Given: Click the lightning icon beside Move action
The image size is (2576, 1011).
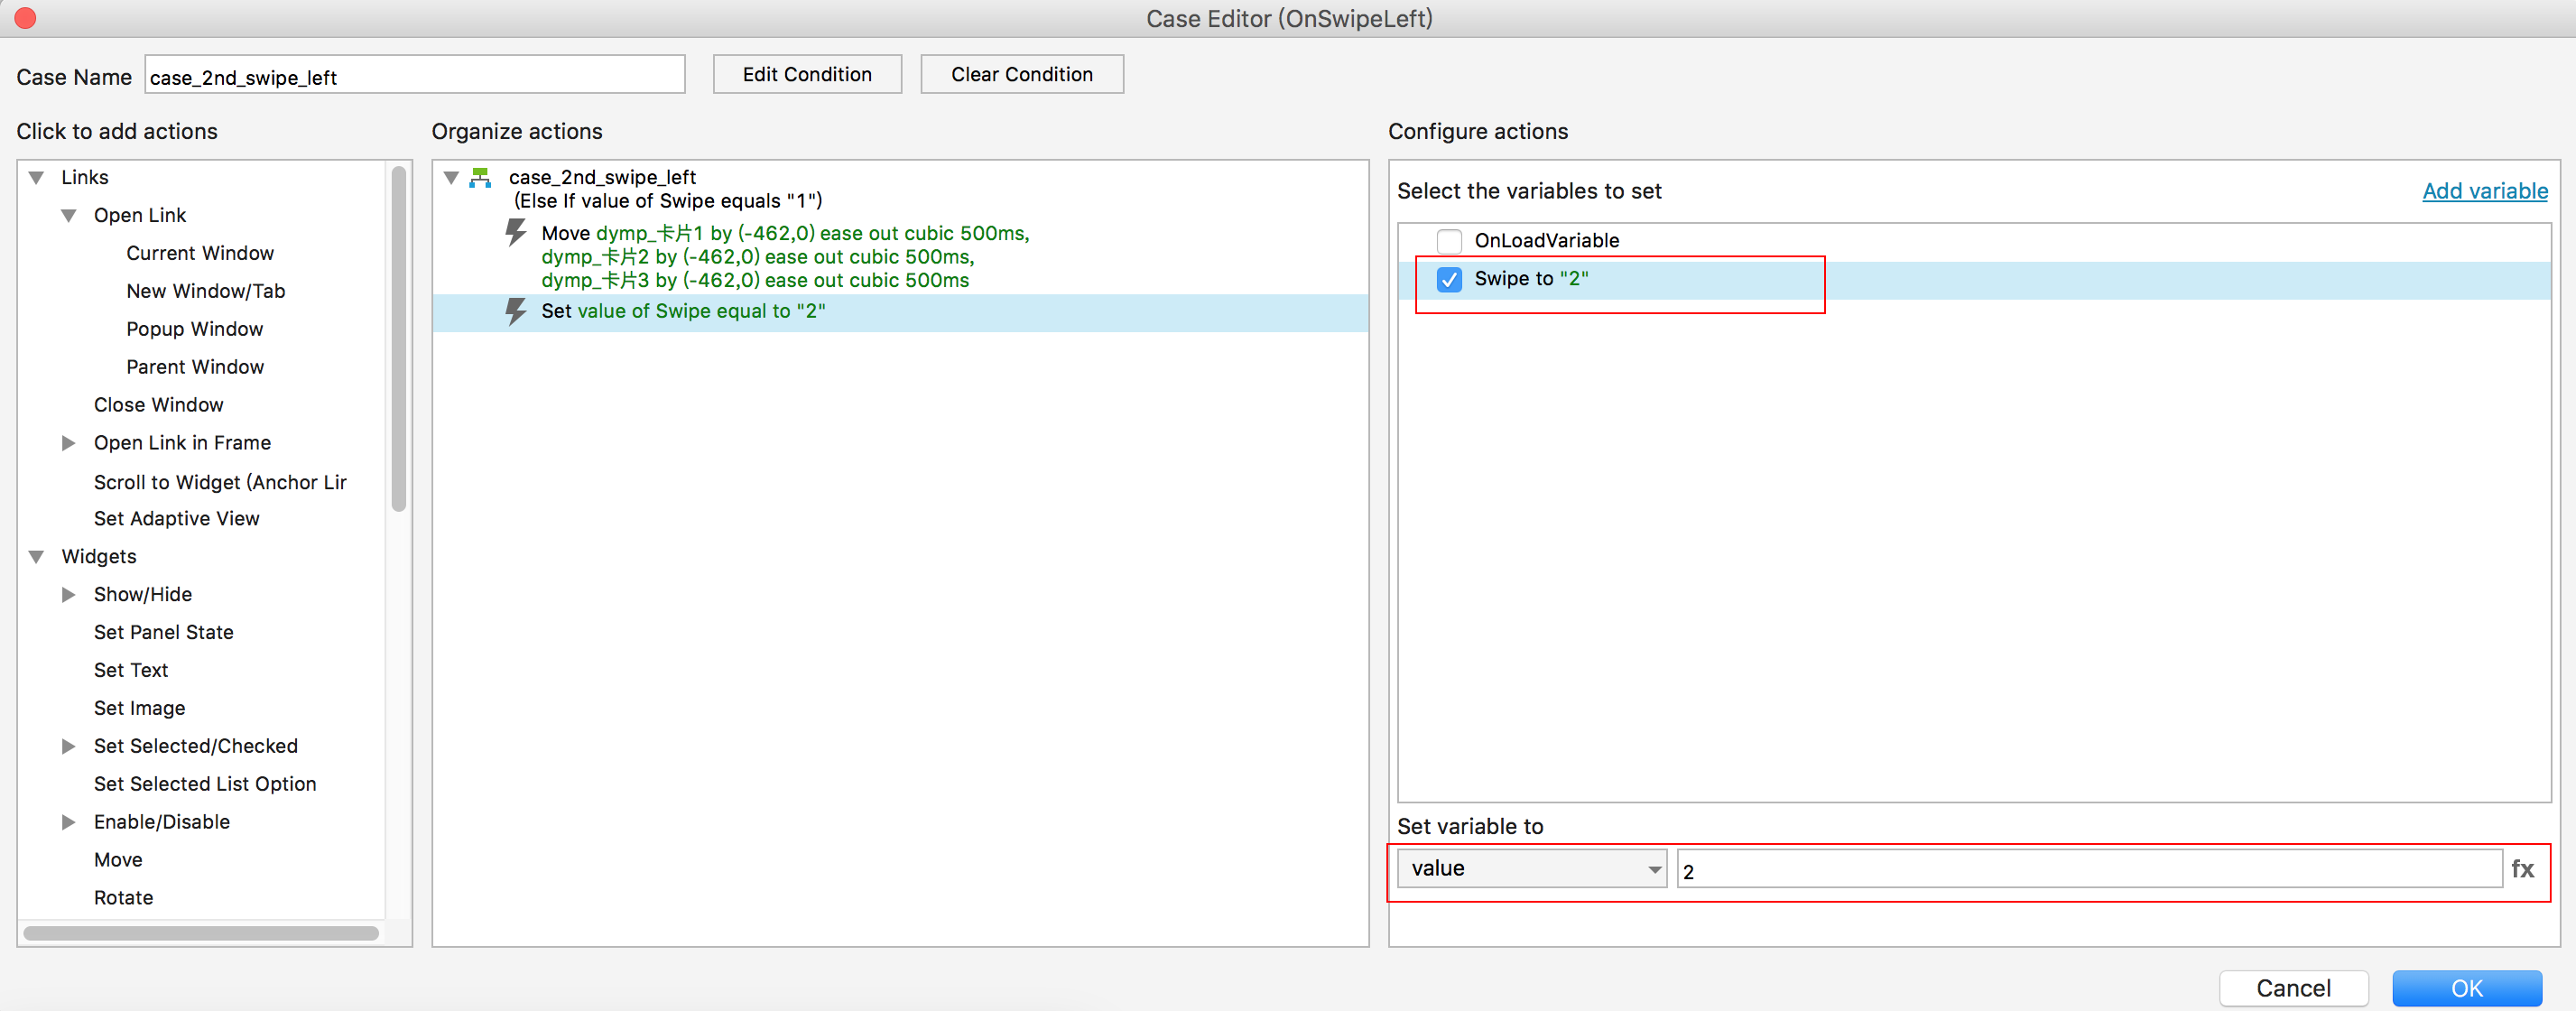Looking at the screenshot, I should tap(515, 233).
